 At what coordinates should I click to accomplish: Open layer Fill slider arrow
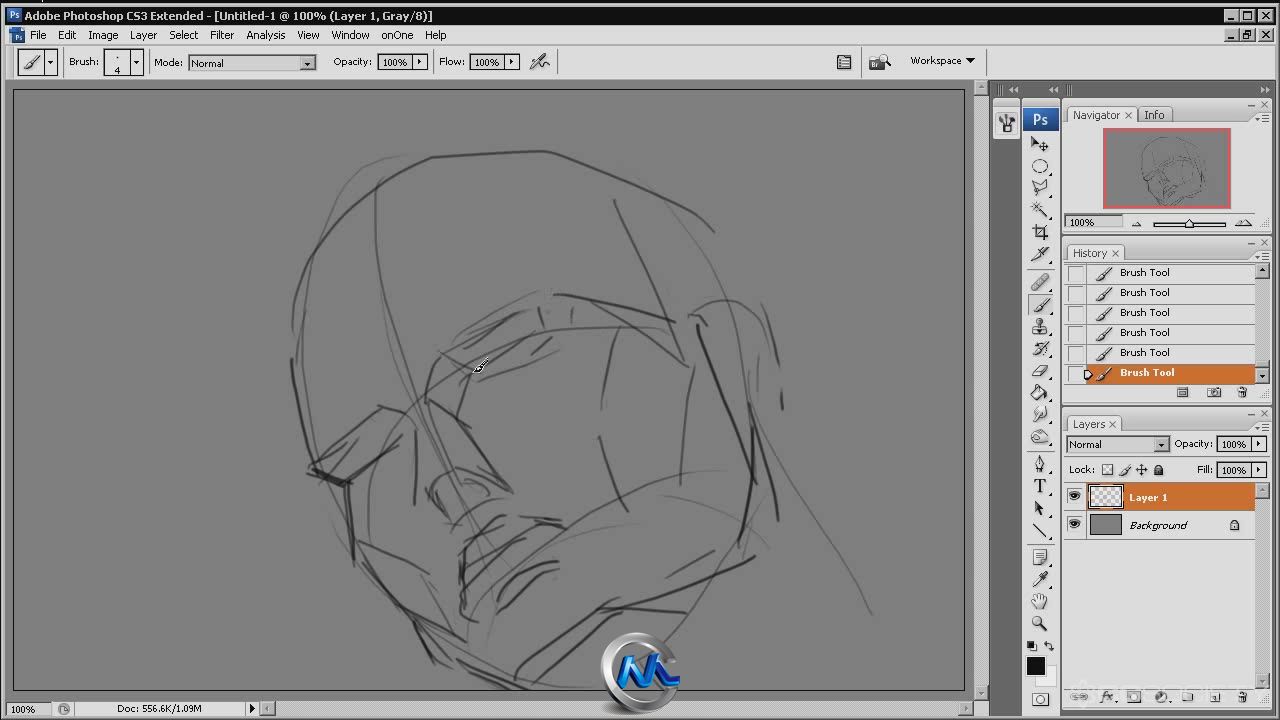(1259, 470)
